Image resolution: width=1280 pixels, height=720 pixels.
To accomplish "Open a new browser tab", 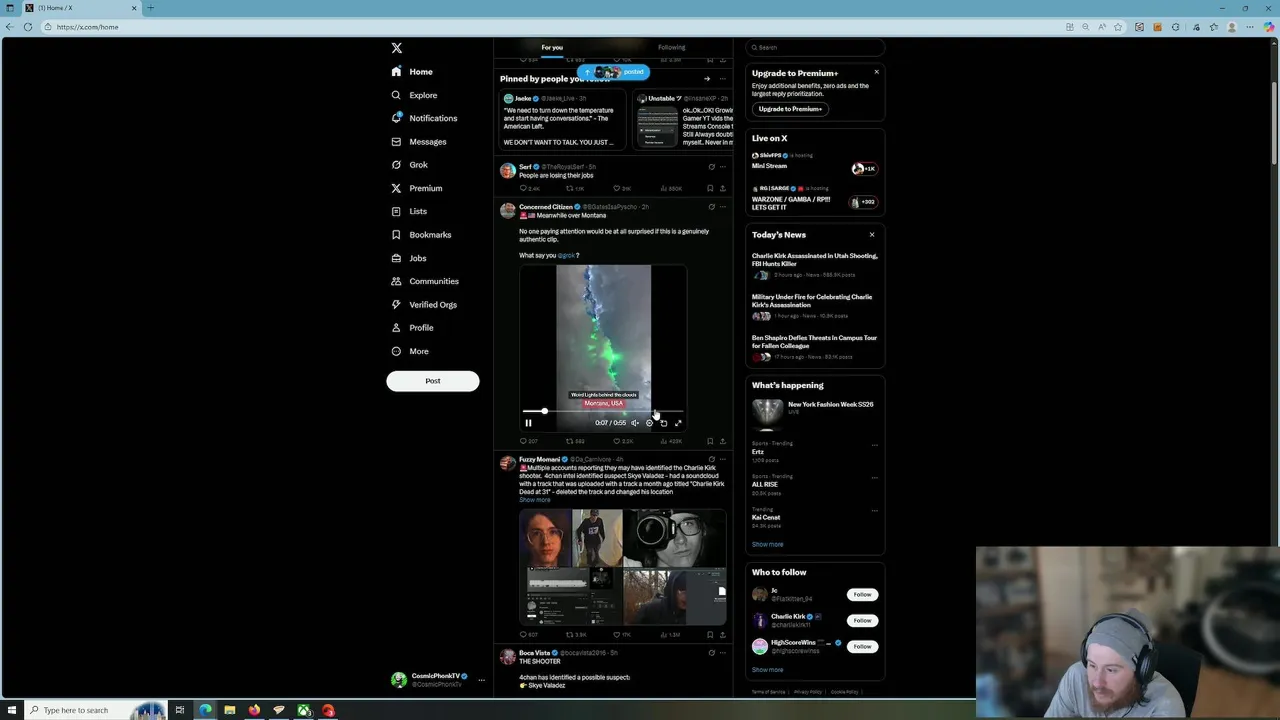I will [150, 8].
